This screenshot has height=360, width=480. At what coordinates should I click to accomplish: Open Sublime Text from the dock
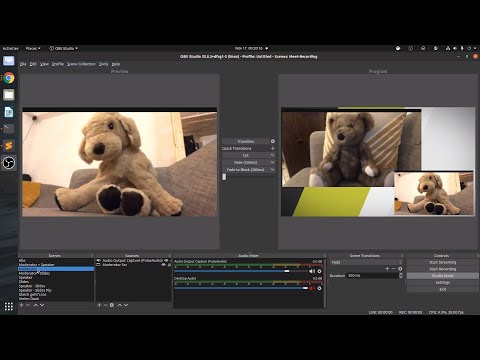(9, 146)
